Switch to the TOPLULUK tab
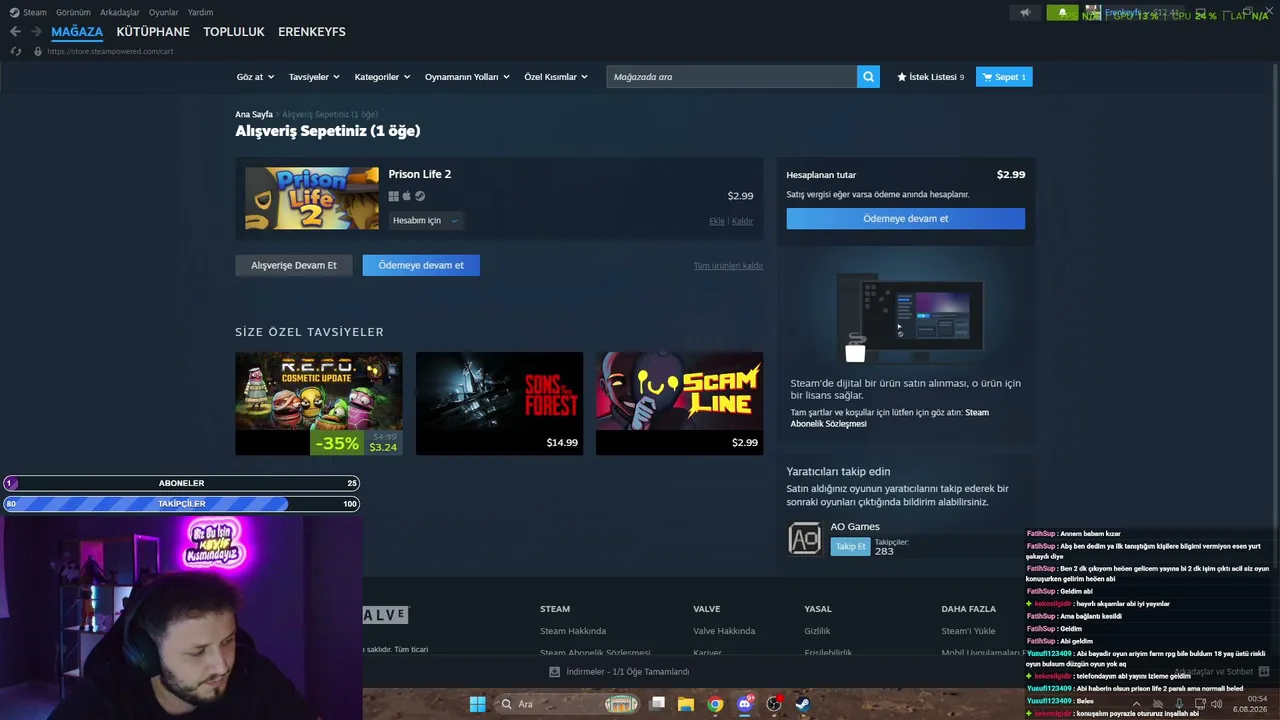1280x720 pixels. (234, 32)
